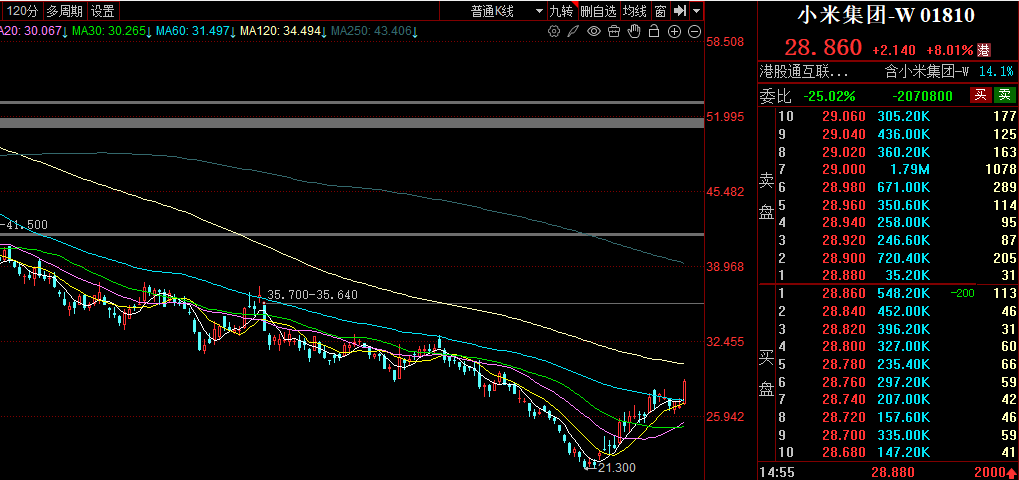This screenshot has width=1019, height=480.
Task: Select the drawing pen tool icon
Action: click(x=573, y=31)
